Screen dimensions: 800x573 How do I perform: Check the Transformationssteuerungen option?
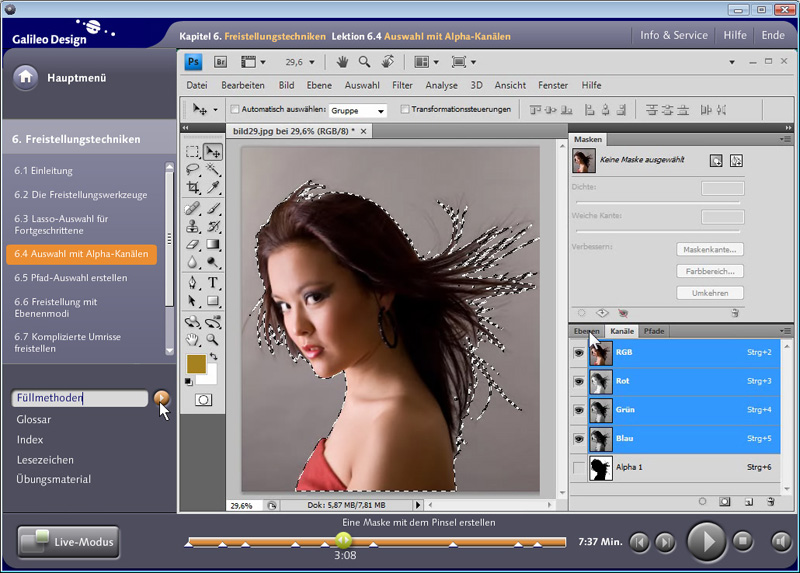pyautogui.click(x=405, y=109)
